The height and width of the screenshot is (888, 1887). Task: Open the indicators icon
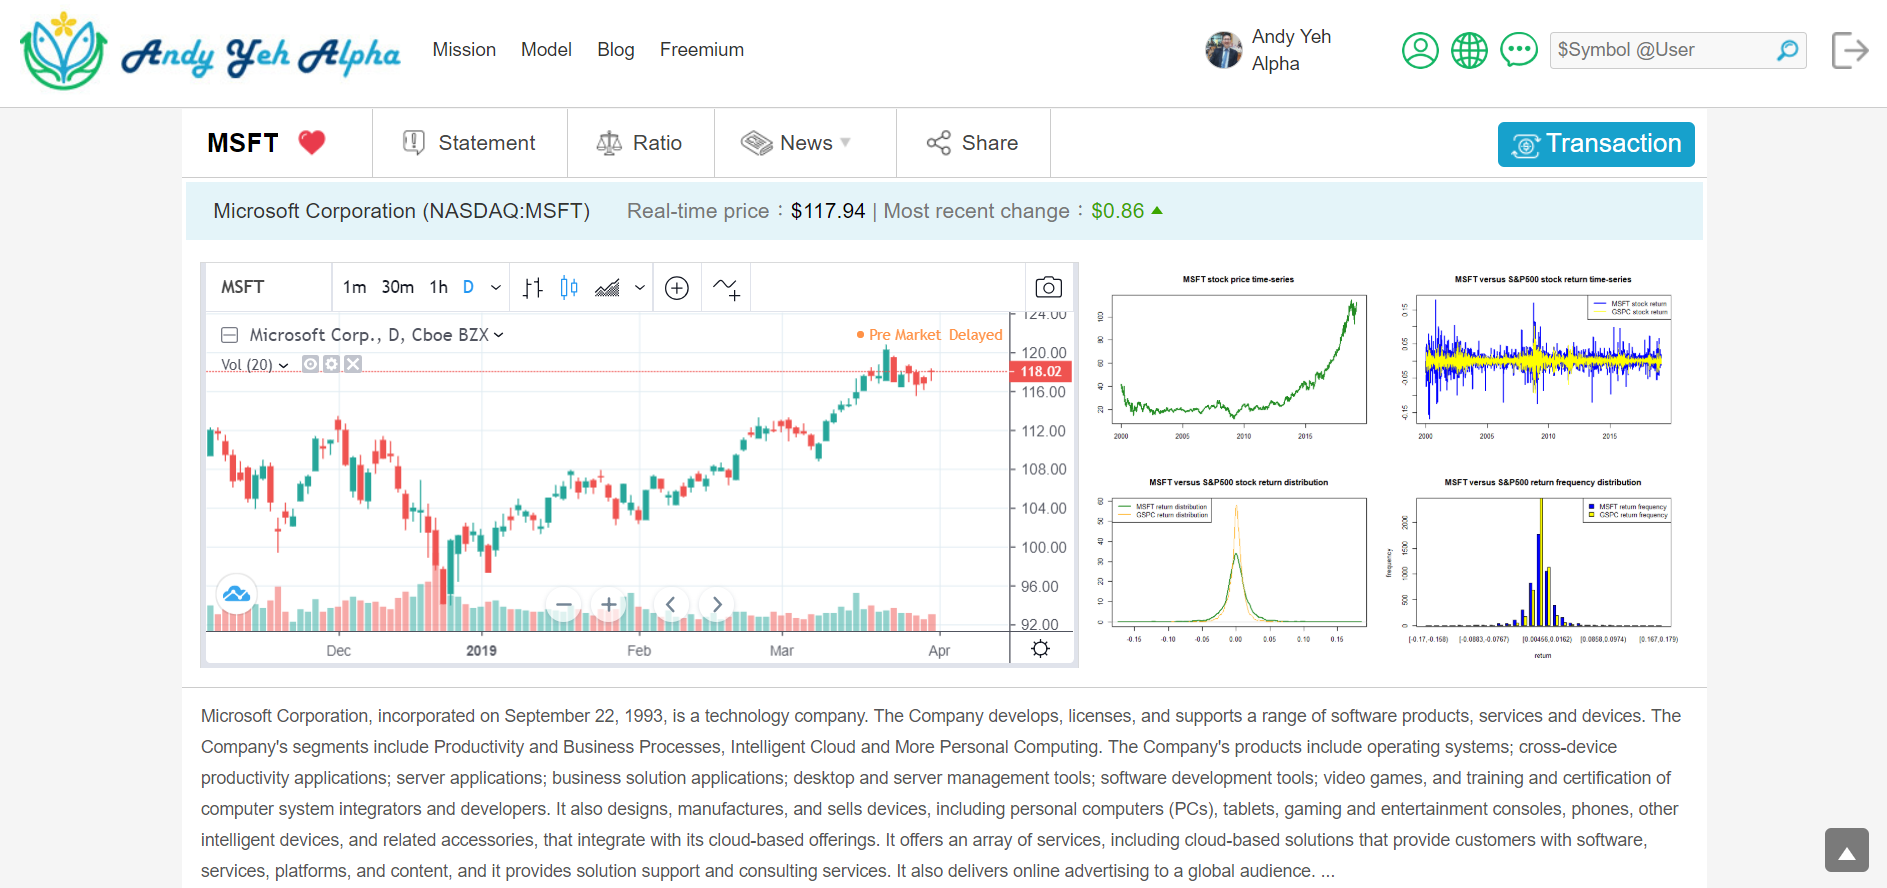pos(726,288)
